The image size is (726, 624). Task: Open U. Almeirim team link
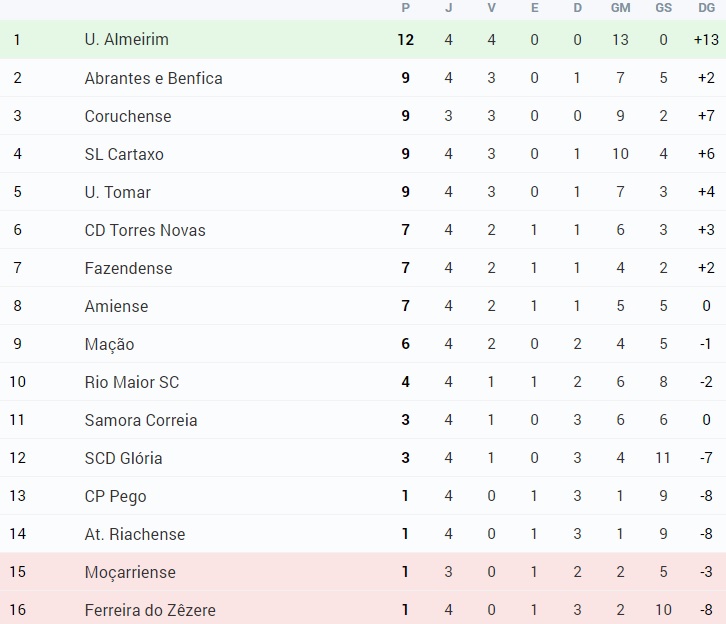(126, 39)
